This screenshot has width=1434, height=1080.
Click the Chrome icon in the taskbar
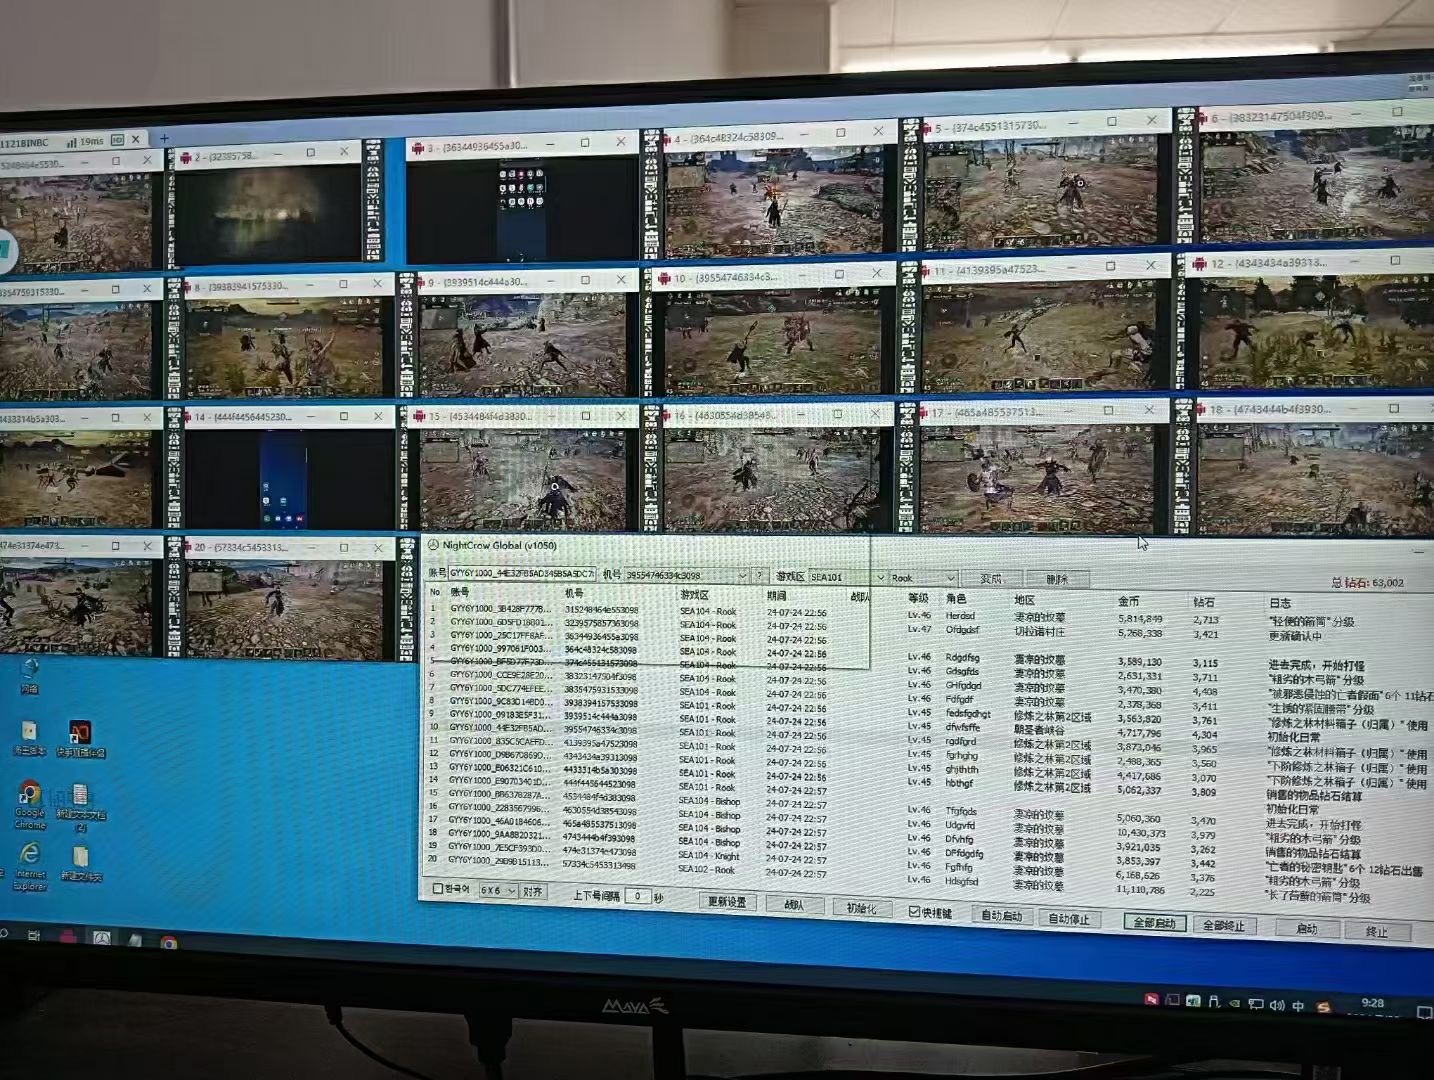coord(168,942)
